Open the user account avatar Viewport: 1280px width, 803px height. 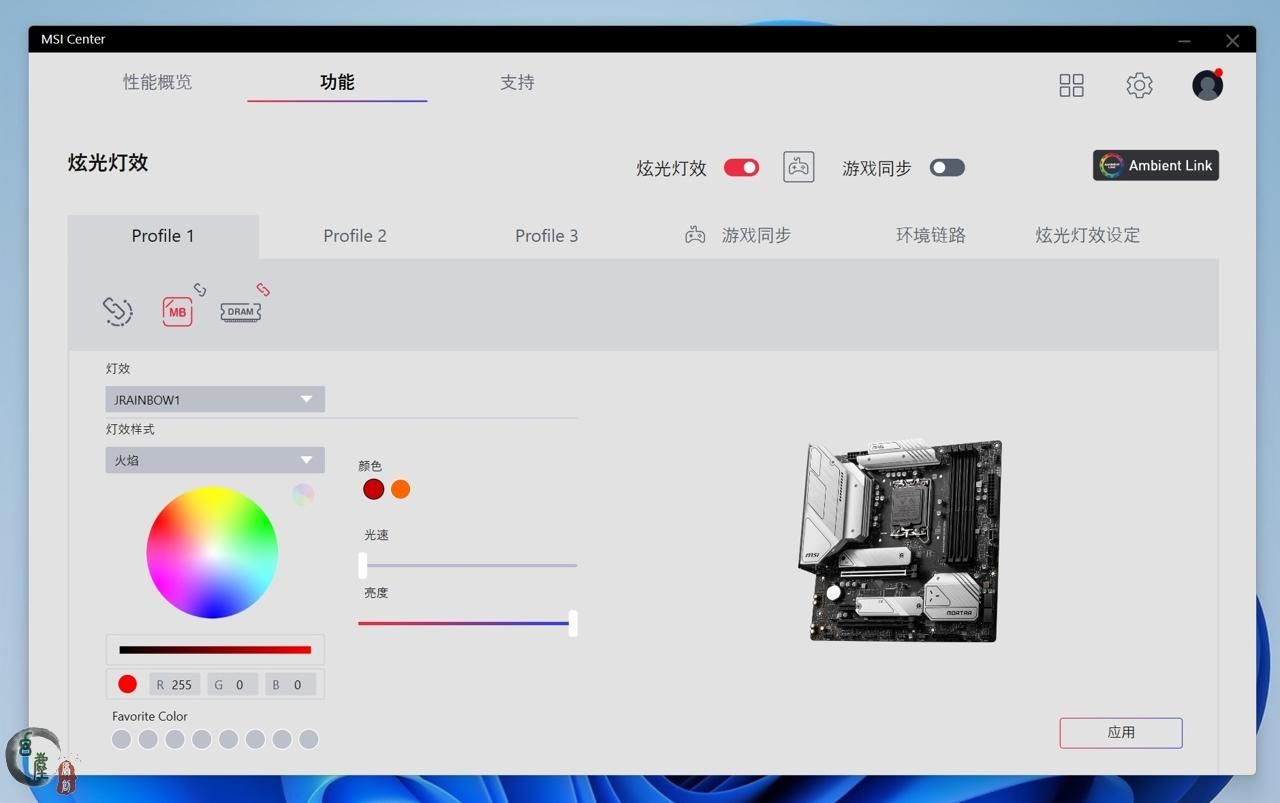(1207, 85)
